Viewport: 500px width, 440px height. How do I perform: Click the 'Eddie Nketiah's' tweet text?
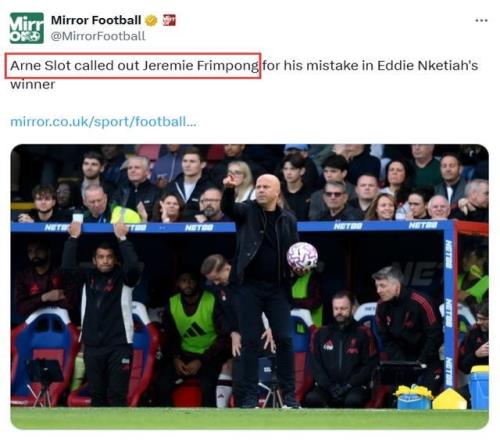[428, 66]
